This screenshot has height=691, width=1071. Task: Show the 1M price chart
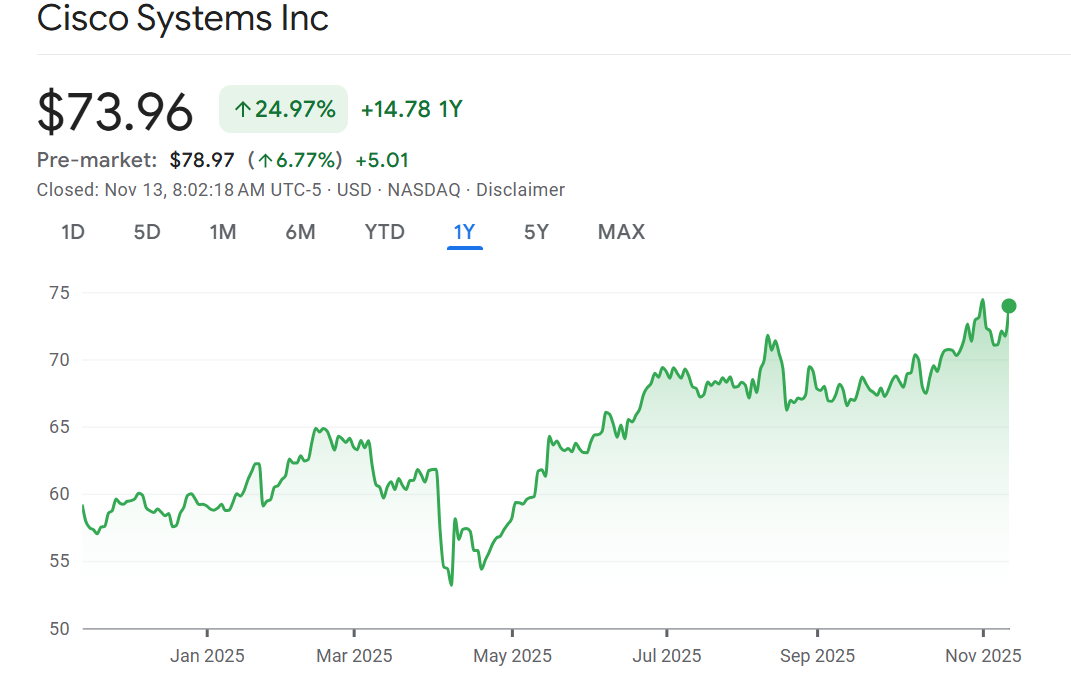pyautogui.click(x=223, y=232)
